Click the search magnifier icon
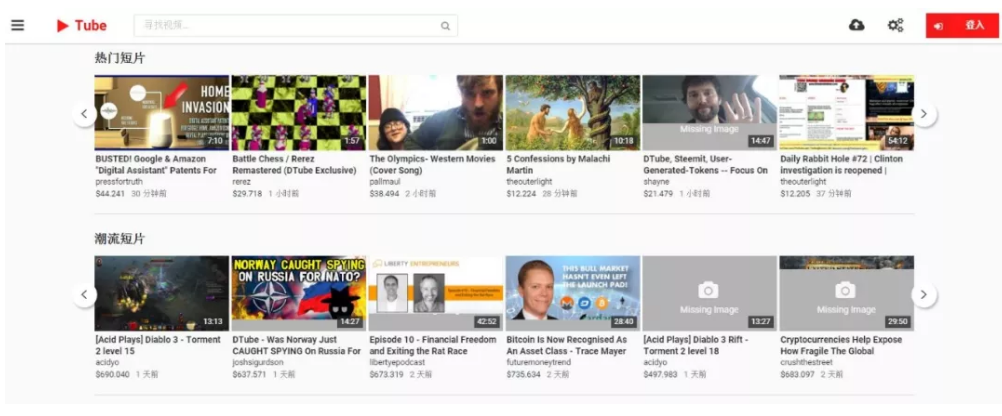Viewport: 1002px width, 416px height. click(445, 26)
